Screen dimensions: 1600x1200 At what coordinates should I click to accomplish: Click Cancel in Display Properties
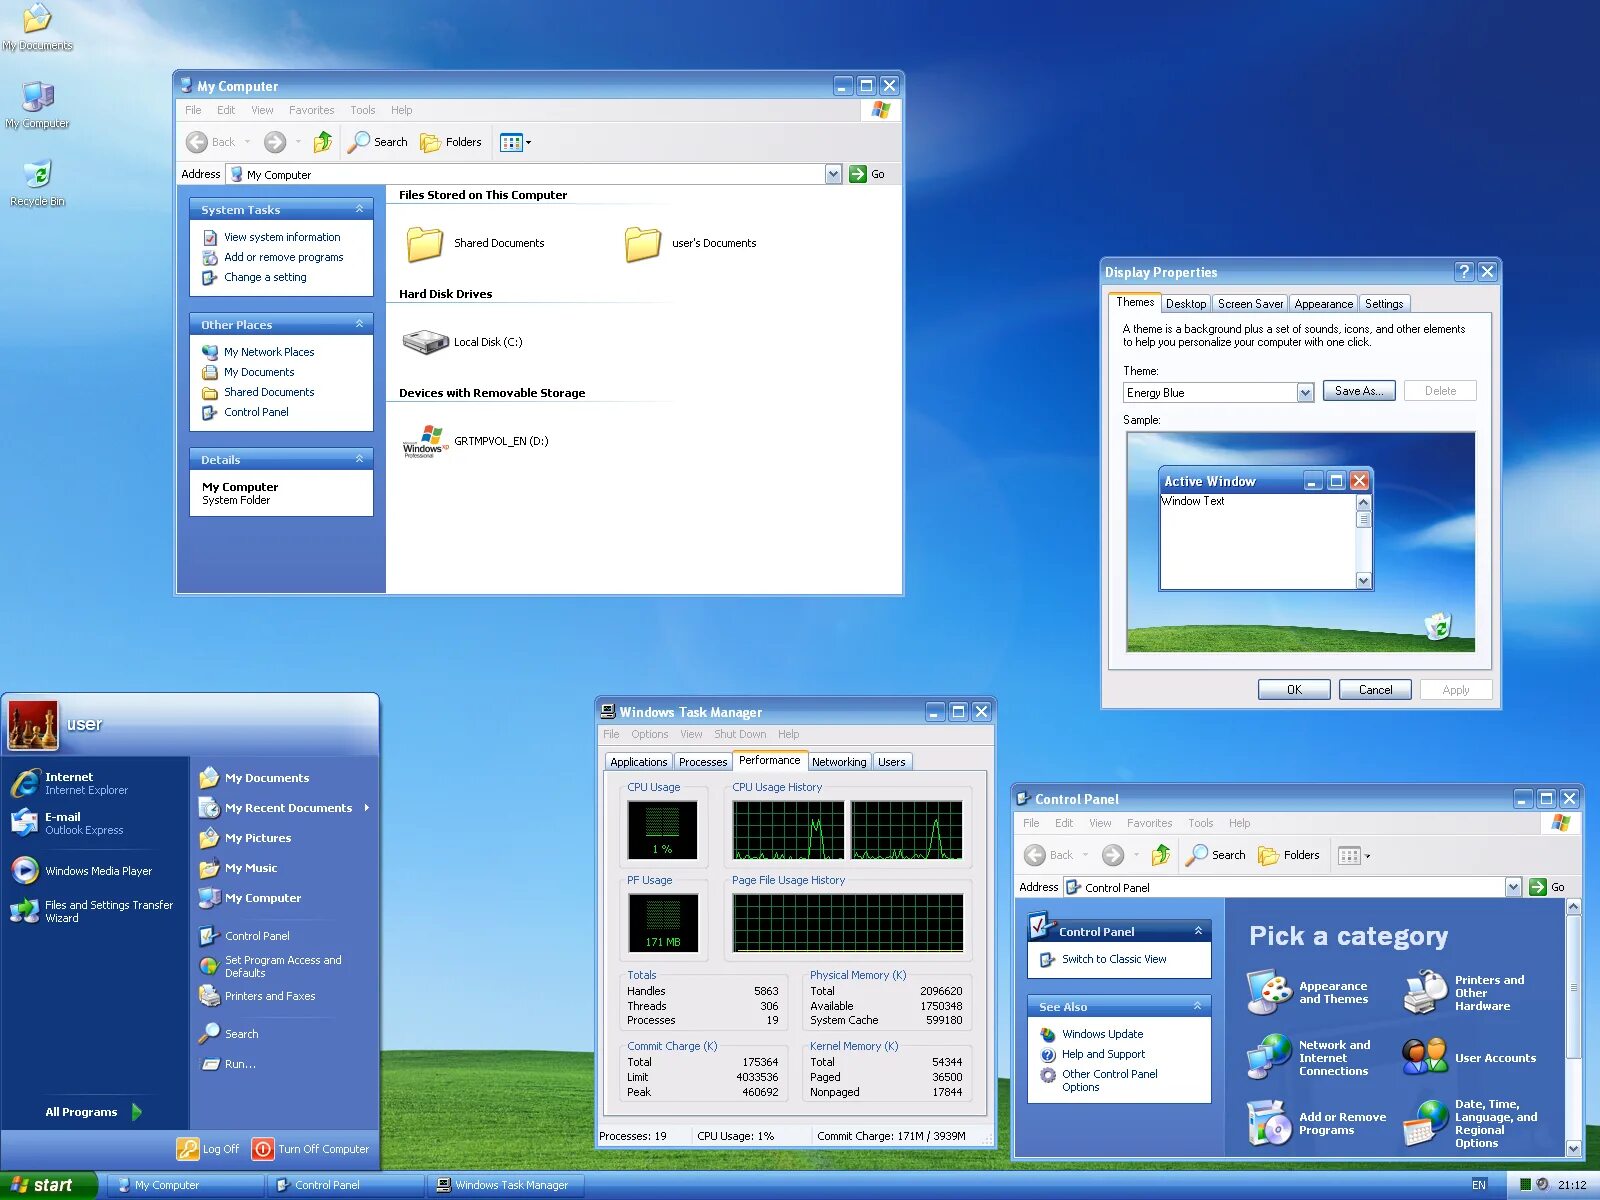coord(1375,690)
